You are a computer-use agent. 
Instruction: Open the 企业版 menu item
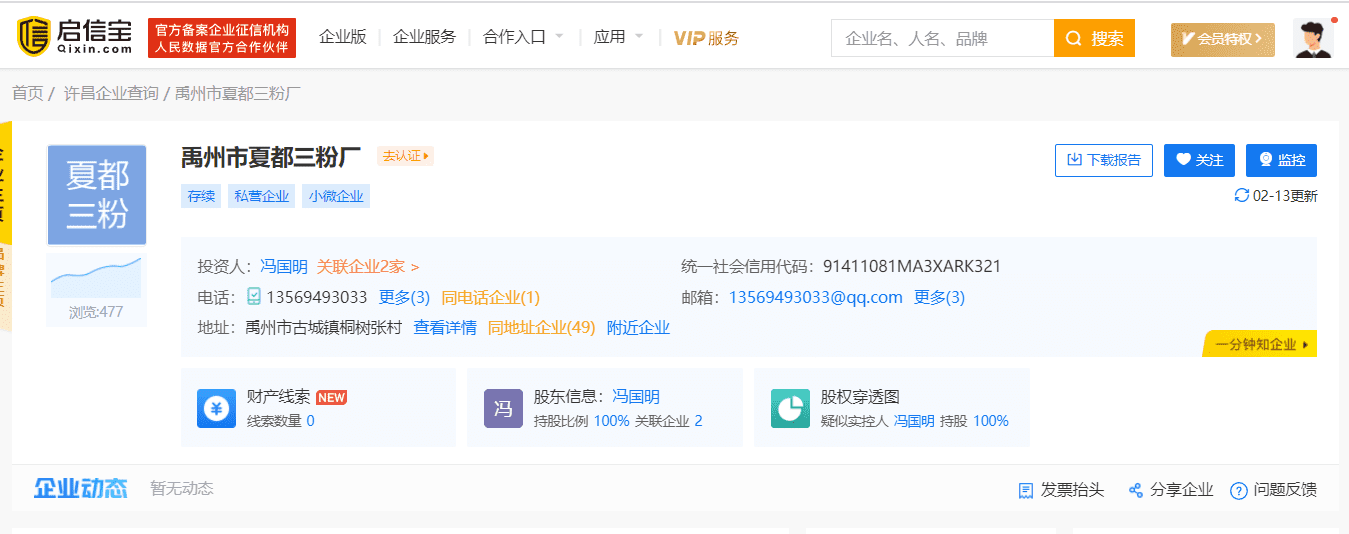pos(343,37)
